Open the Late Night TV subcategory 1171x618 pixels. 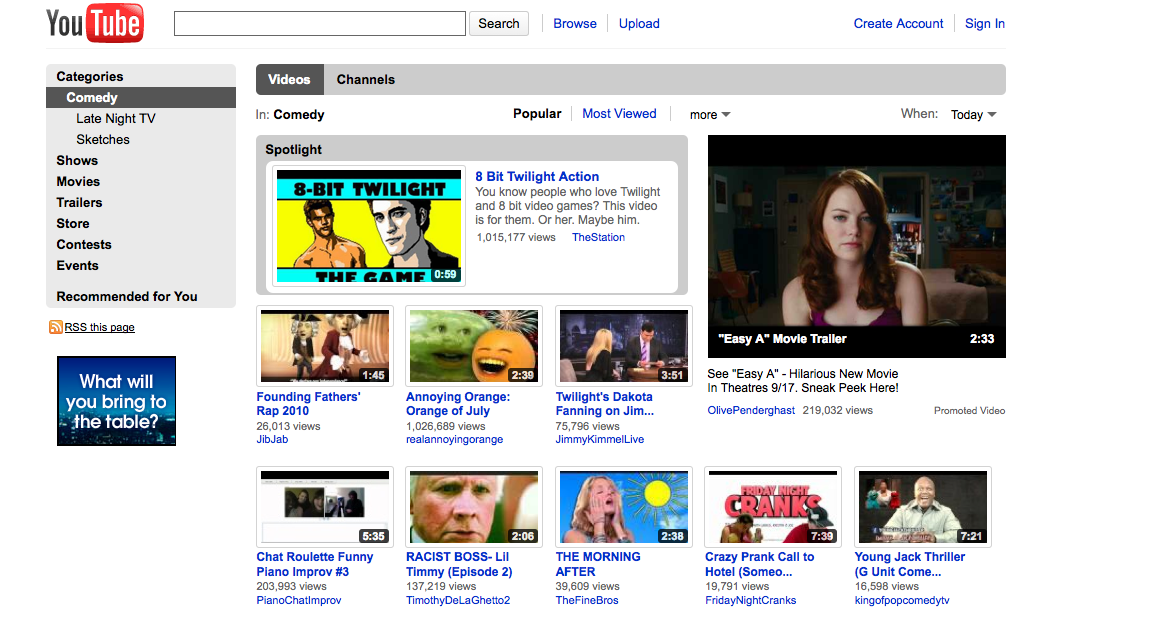pyautogui.click(x=116, y=119)
